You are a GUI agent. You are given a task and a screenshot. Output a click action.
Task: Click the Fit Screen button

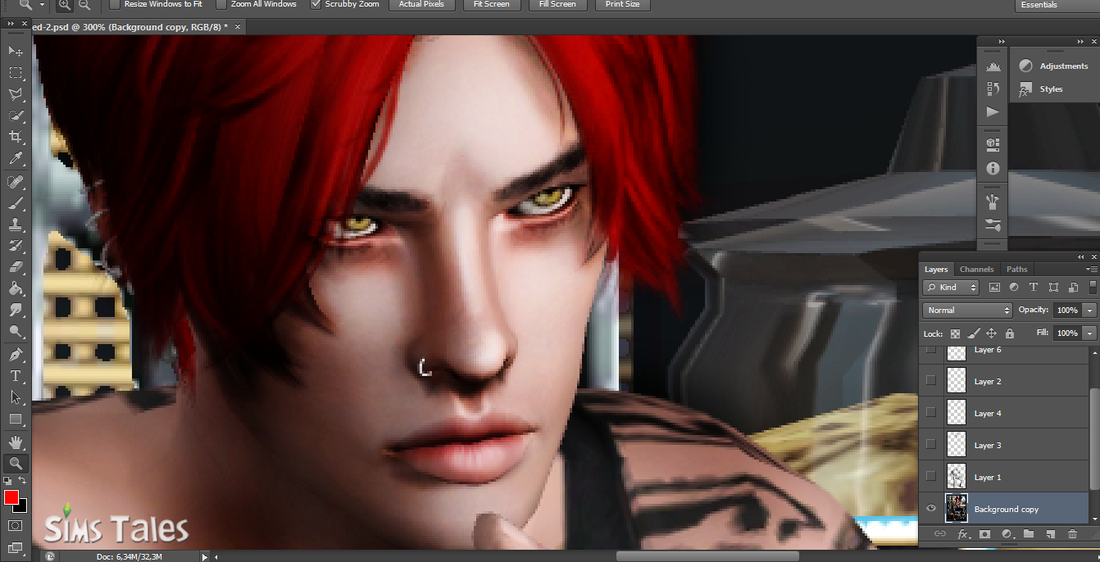tap(491, 4)
